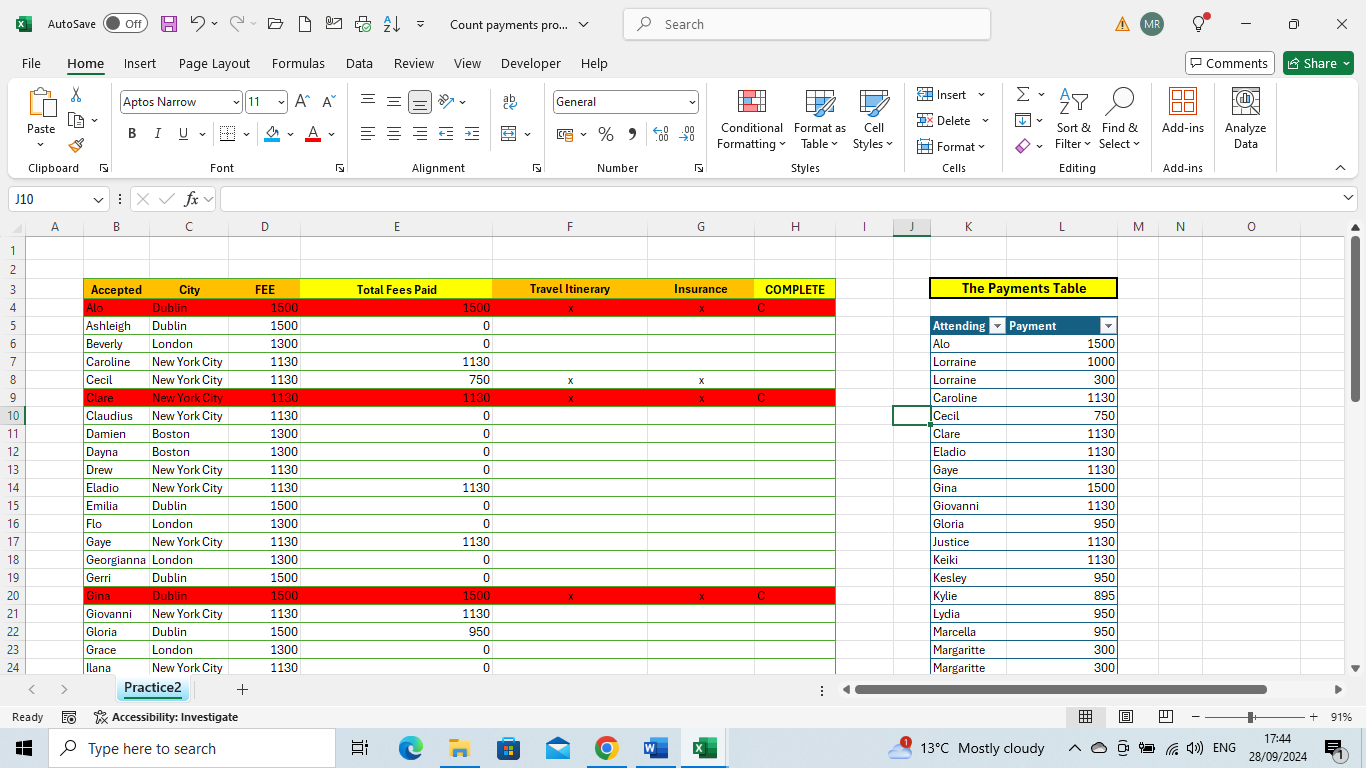Click the Comments button
The image size is (1366, 768).
click(1229, 63)
